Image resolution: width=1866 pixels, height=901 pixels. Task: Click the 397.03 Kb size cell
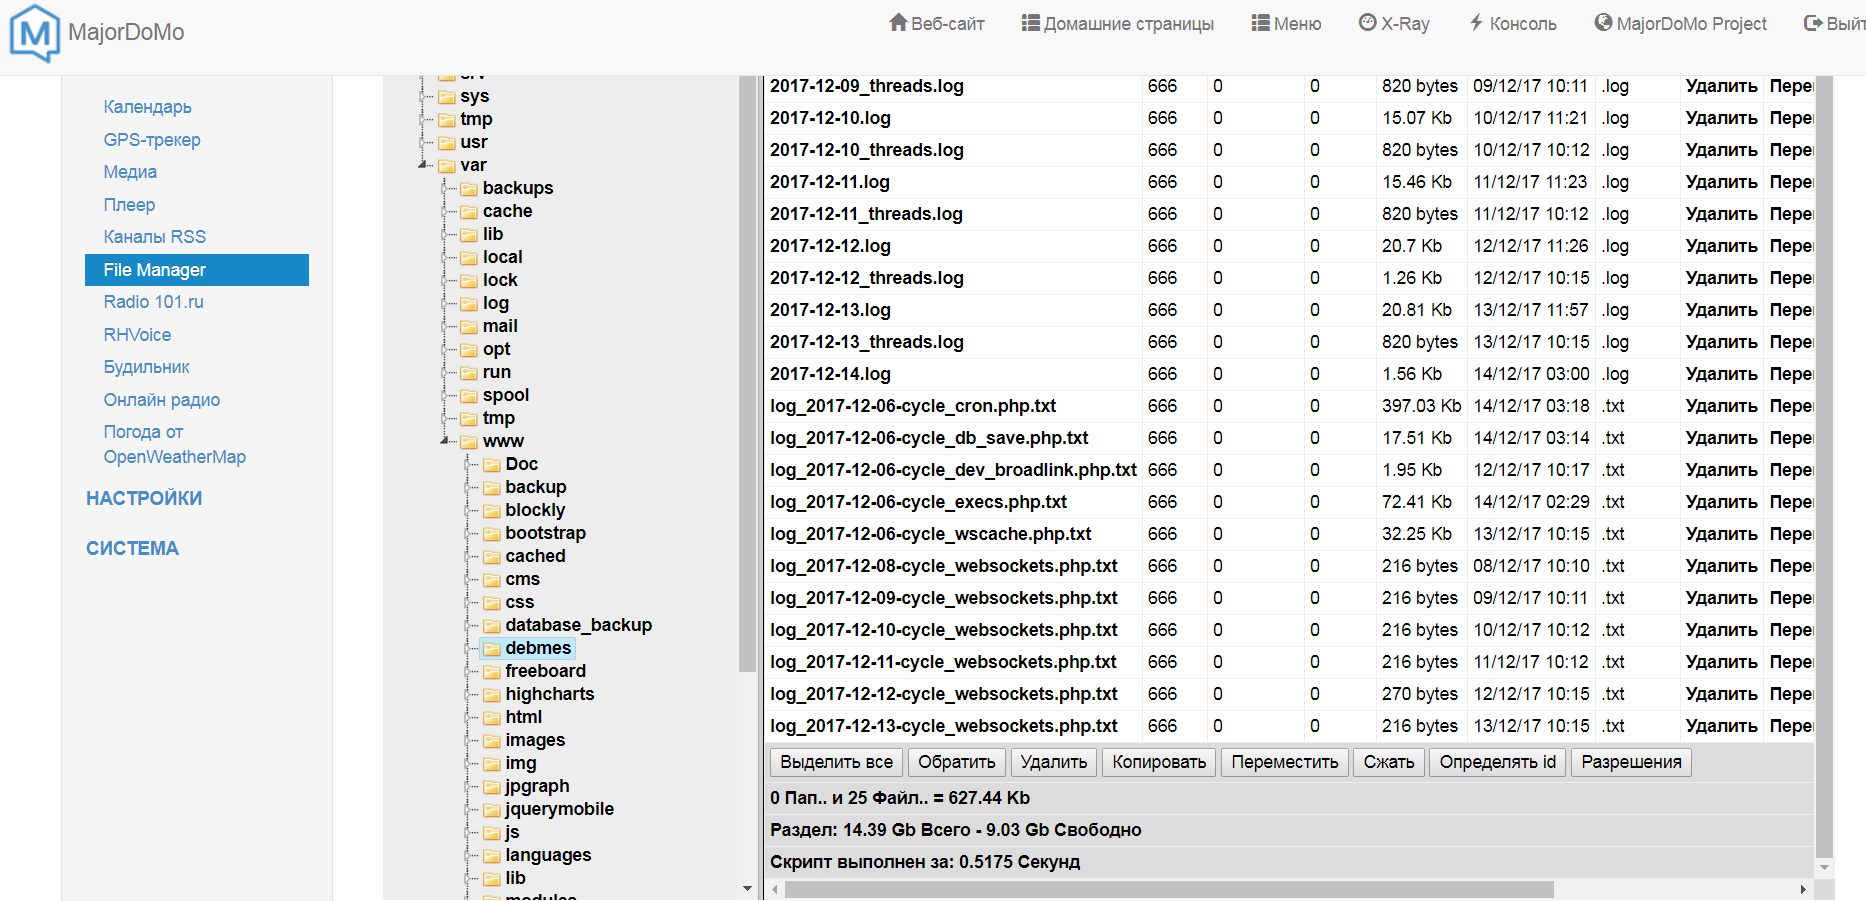pyautogui.click(x=1422, y=406)
